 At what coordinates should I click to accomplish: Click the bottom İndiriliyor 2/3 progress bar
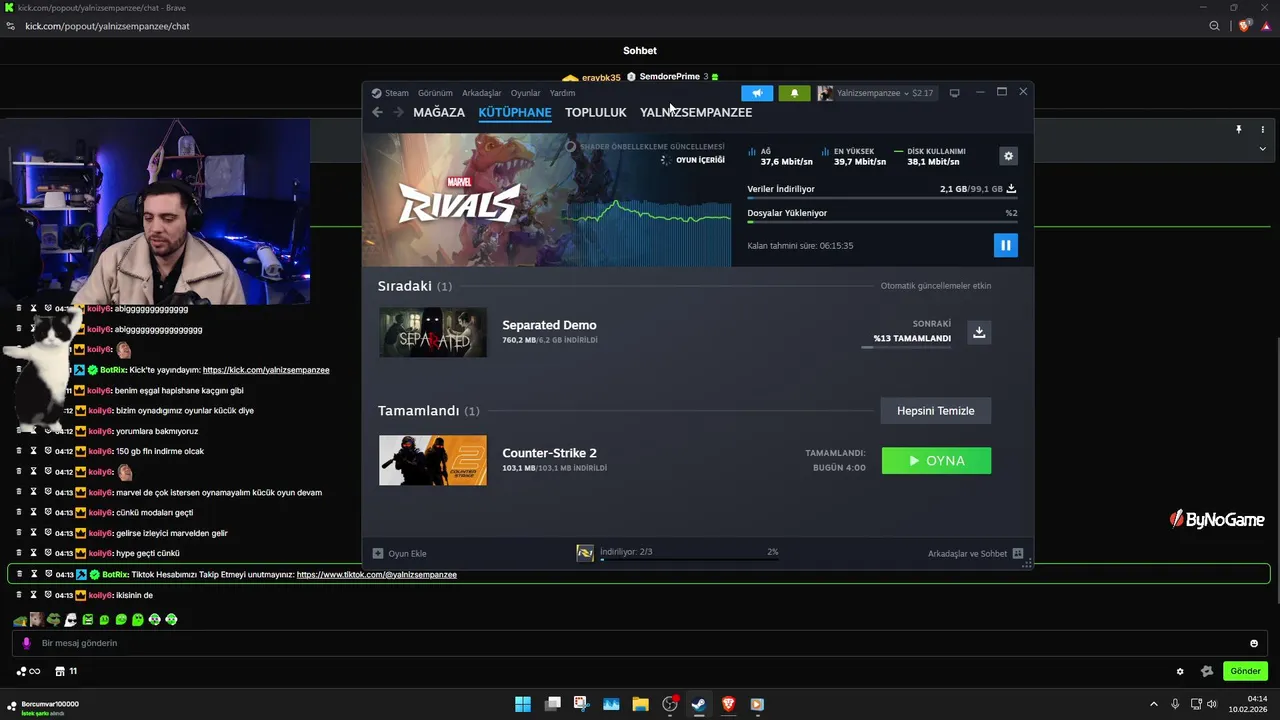tap(689, 560)
